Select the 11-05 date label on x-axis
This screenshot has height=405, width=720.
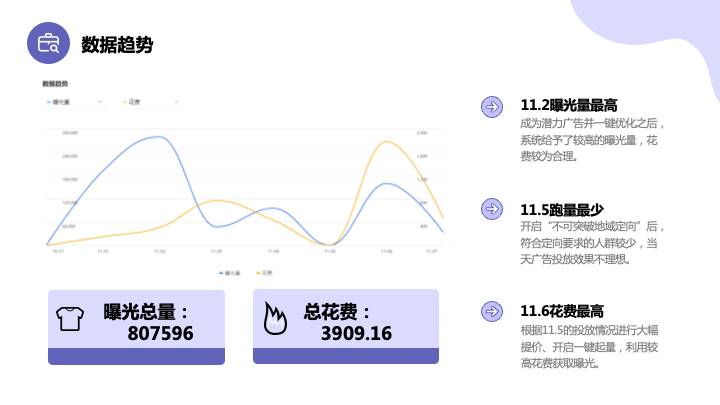tap(330, 252)
